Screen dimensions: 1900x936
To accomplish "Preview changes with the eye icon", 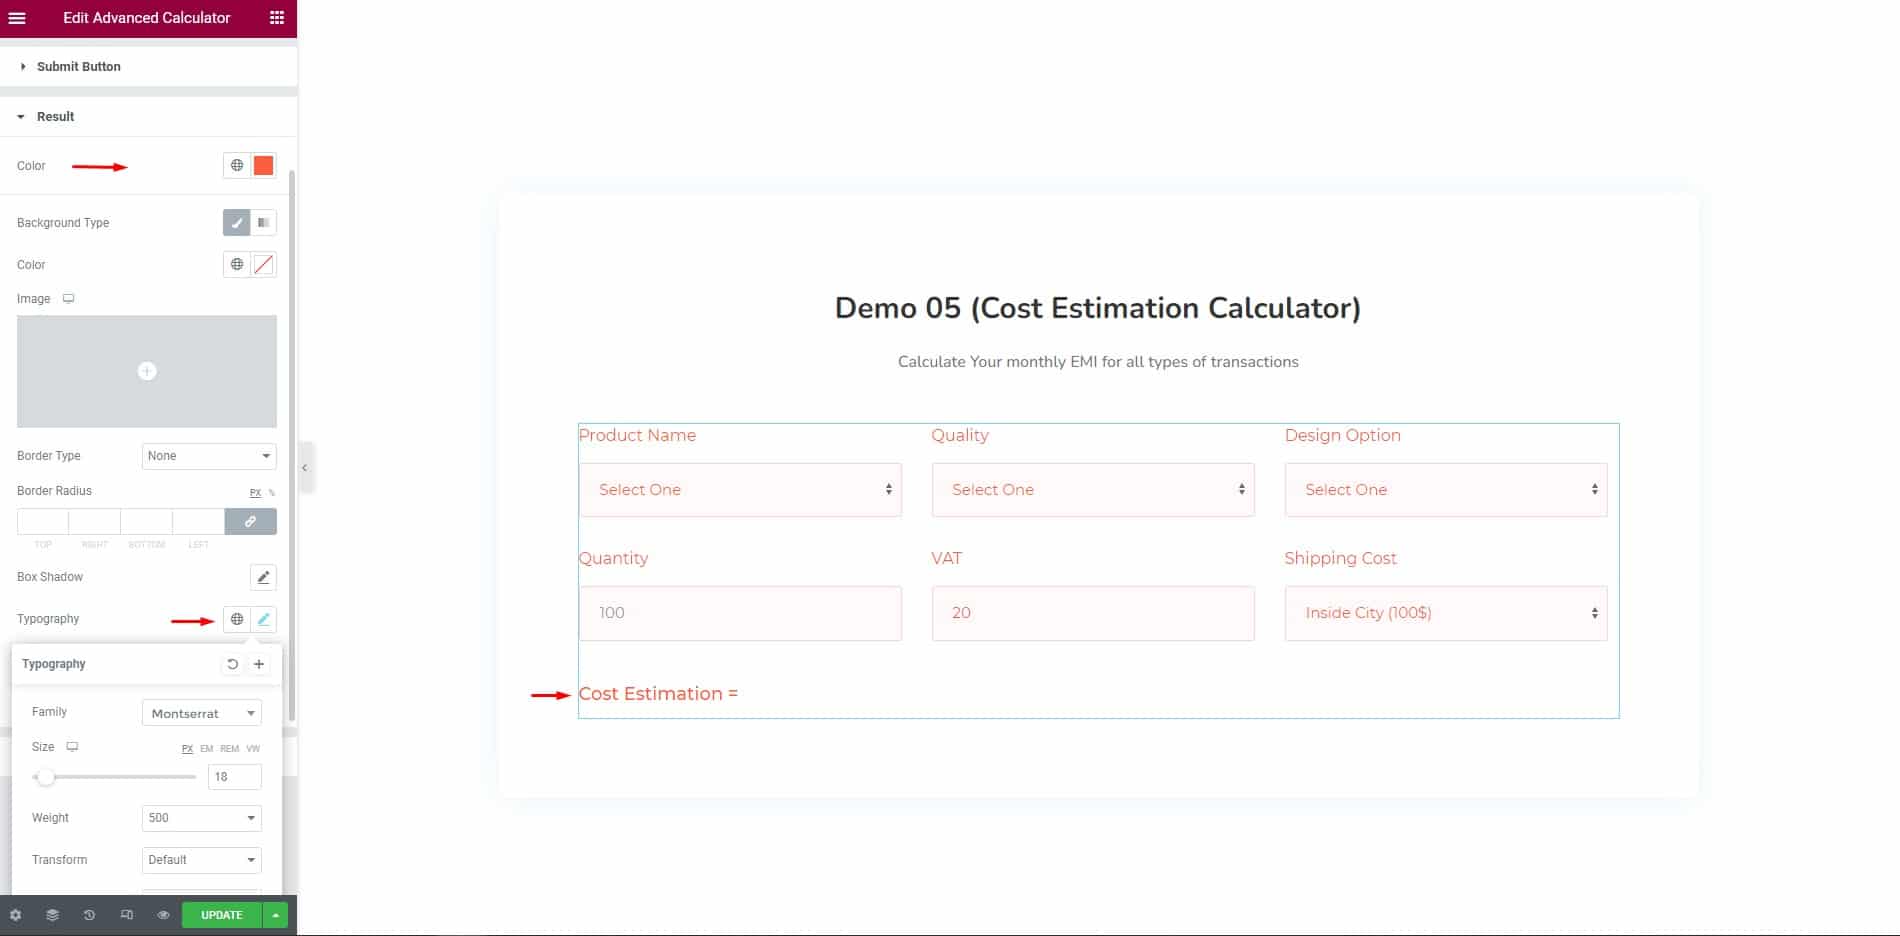I will point(163,914).
